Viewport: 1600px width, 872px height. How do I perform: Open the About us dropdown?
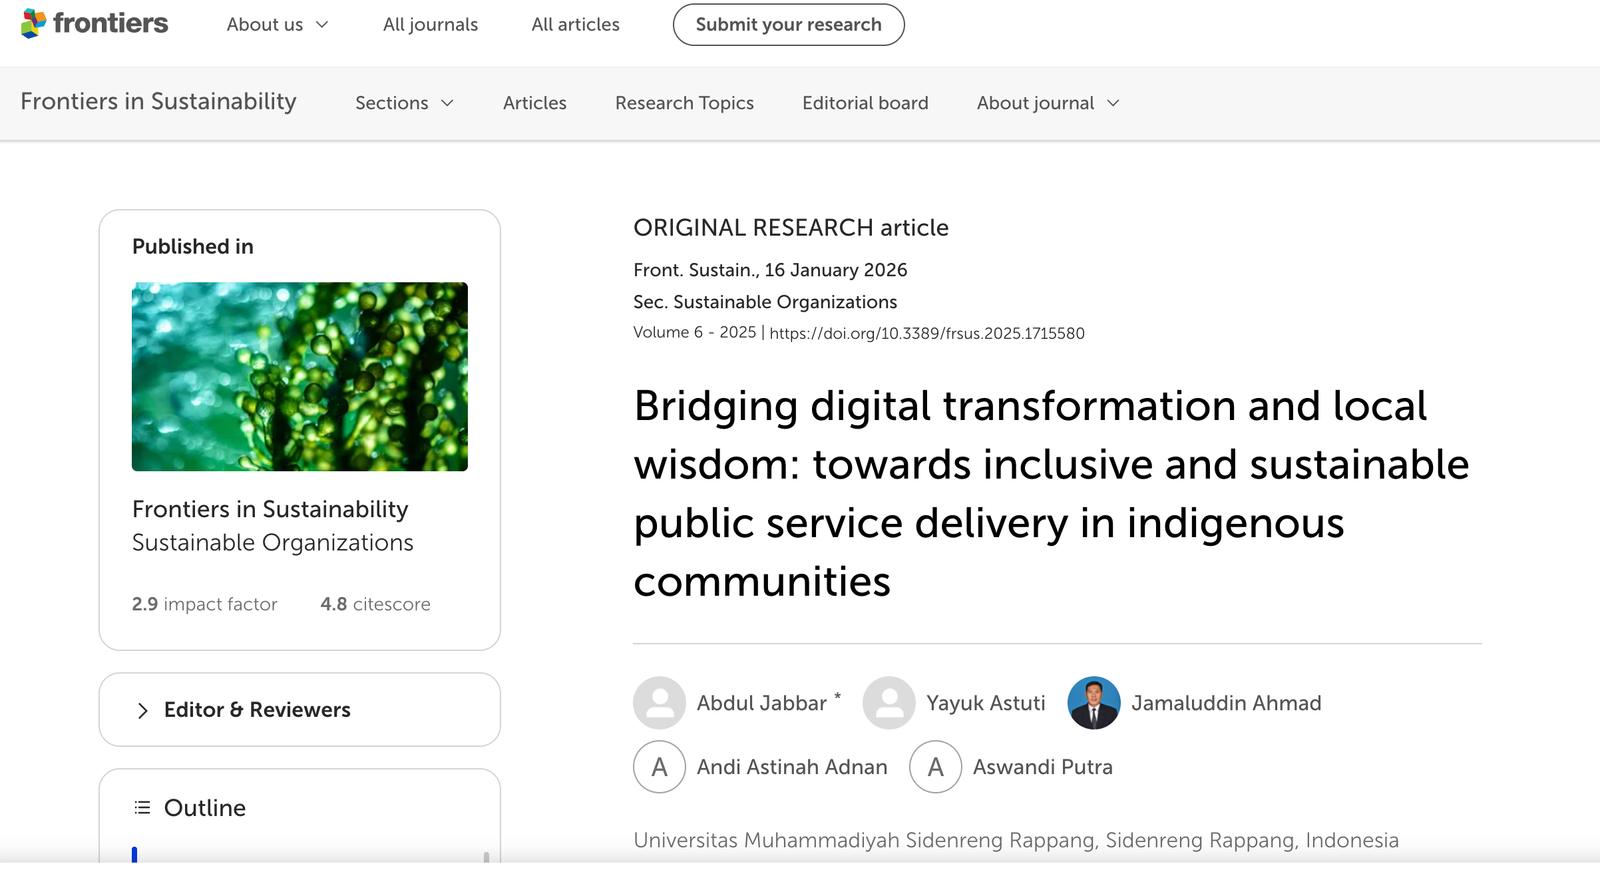pyautogui.click(x=277, y=25)
